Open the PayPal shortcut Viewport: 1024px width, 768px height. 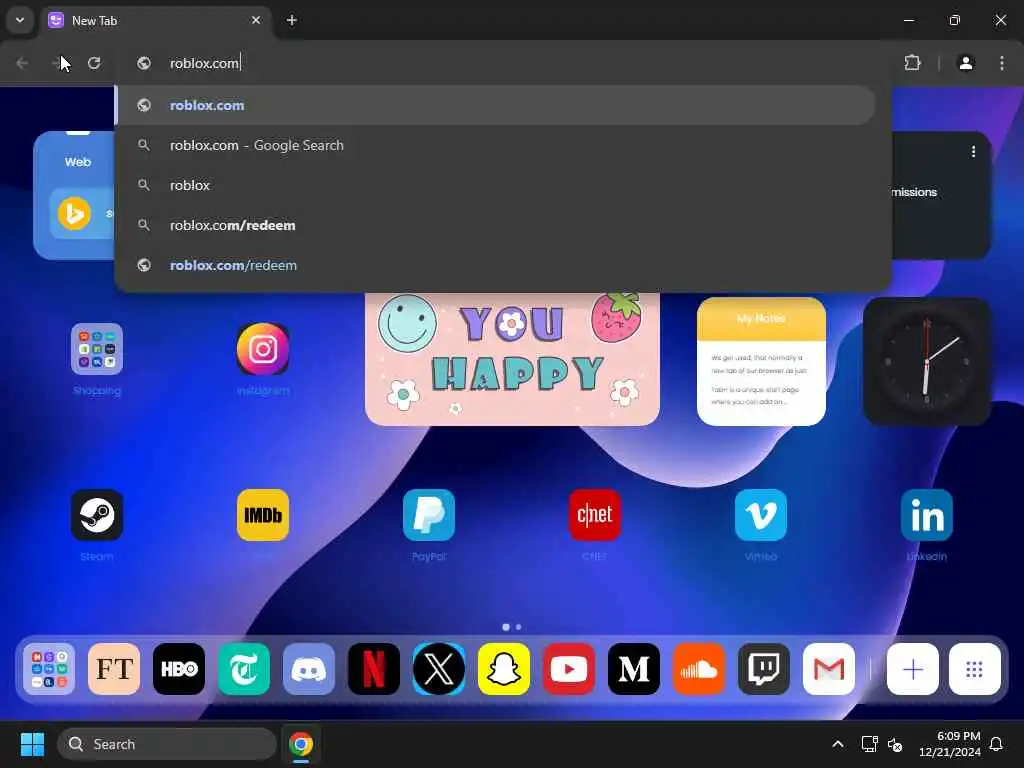point(428,515)
